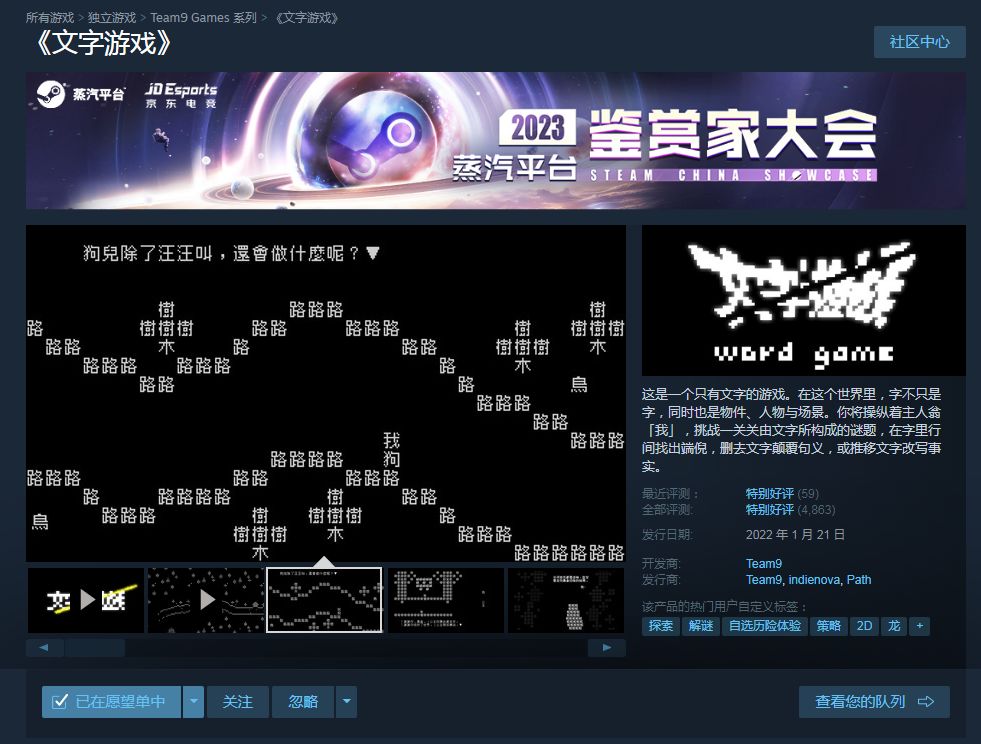The image size is (981, 744).
Task: Expand the ignore options dropdown arrow
Action: (x=346, y=701)
